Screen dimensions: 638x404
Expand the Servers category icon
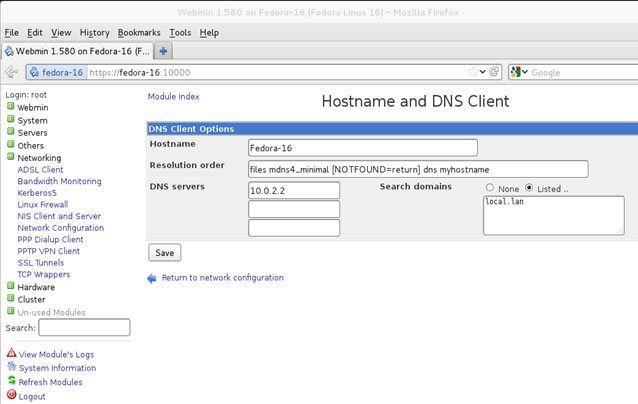point(11,132)
